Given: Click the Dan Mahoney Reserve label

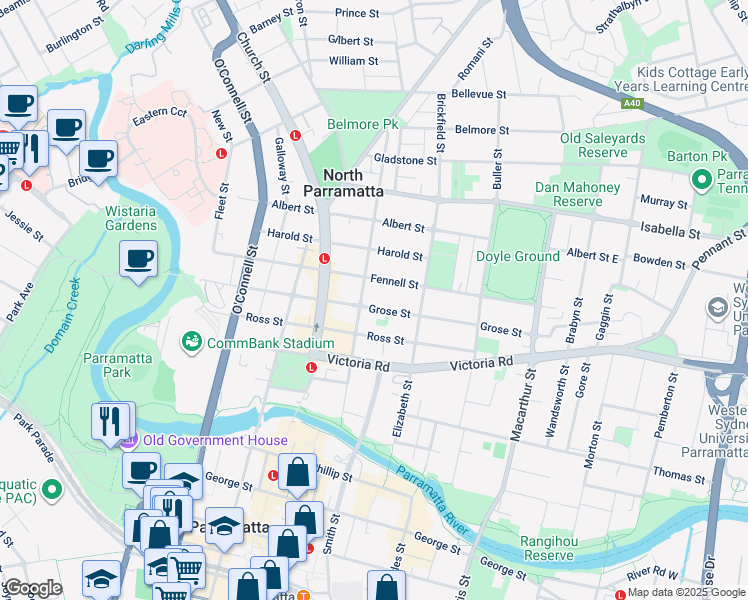Looking at the screenshot, I should pos(569,194).
